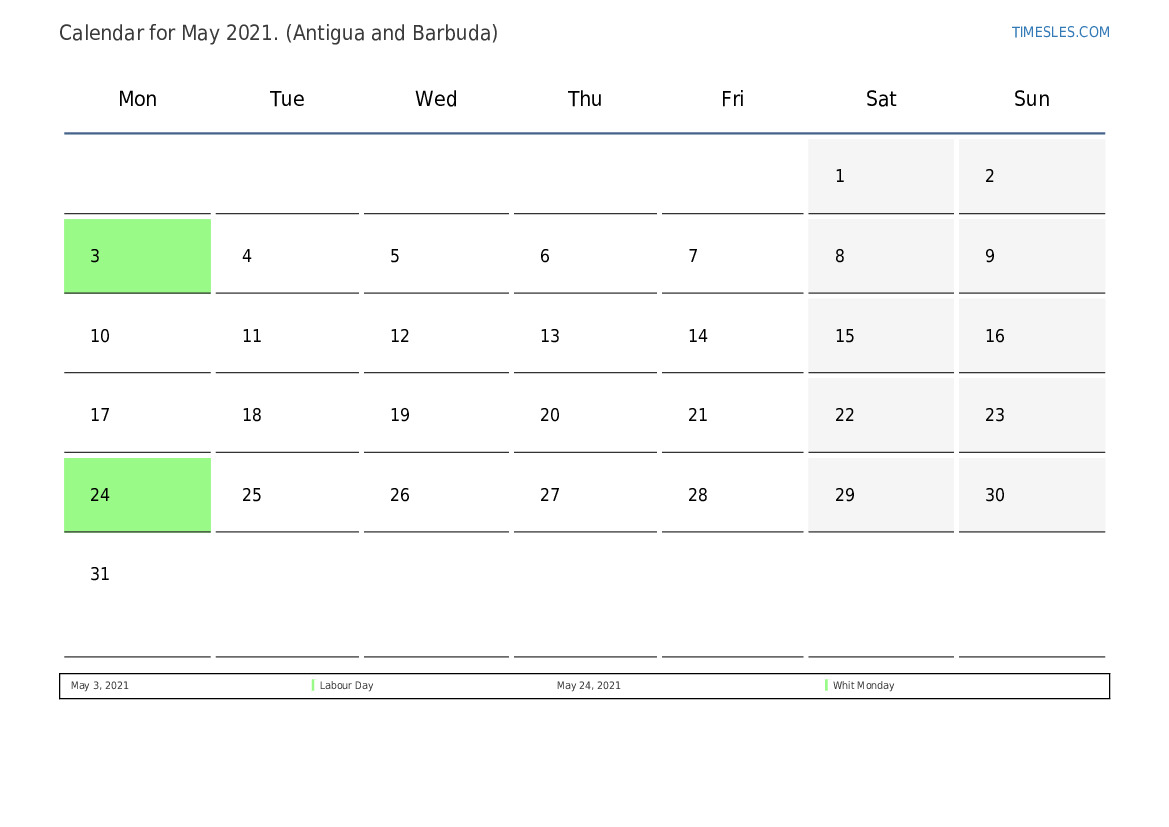Select Sunday May 2 cell
Viewport: 1169px width, 827px height.
click(x=1031, y=176)
